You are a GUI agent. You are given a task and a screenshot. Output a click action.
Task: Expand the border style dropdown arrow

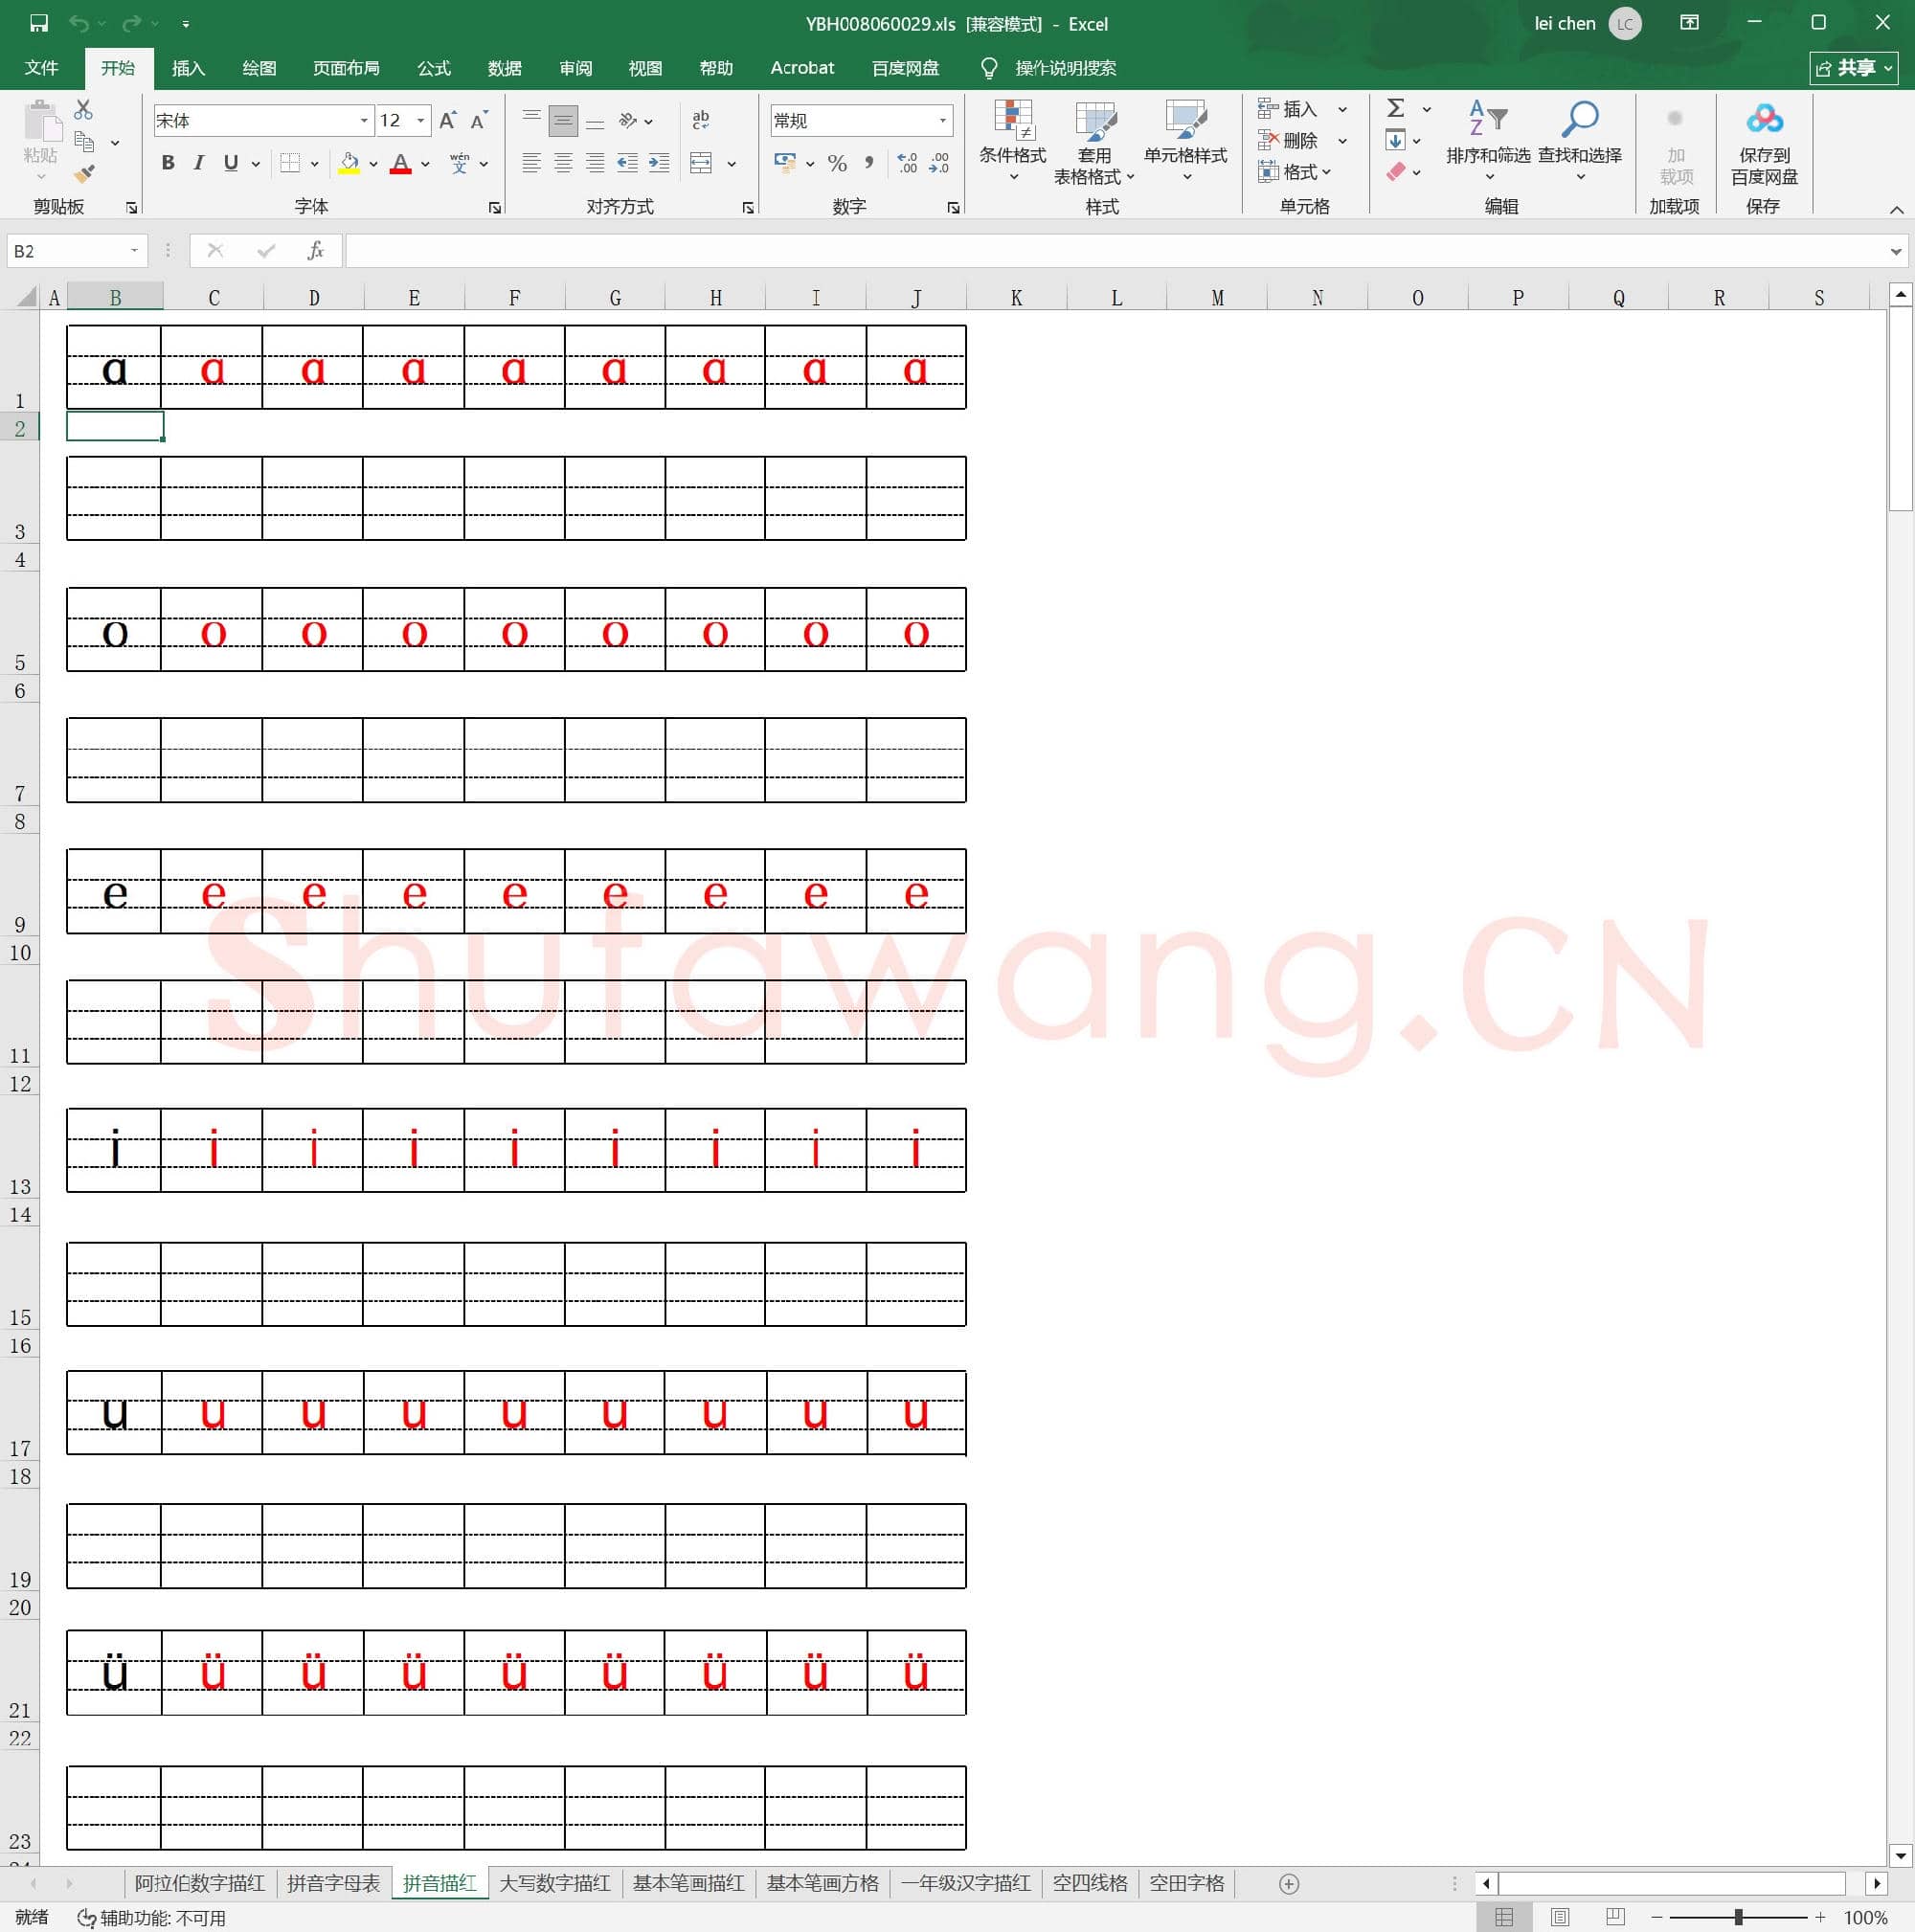click(313, 163)
